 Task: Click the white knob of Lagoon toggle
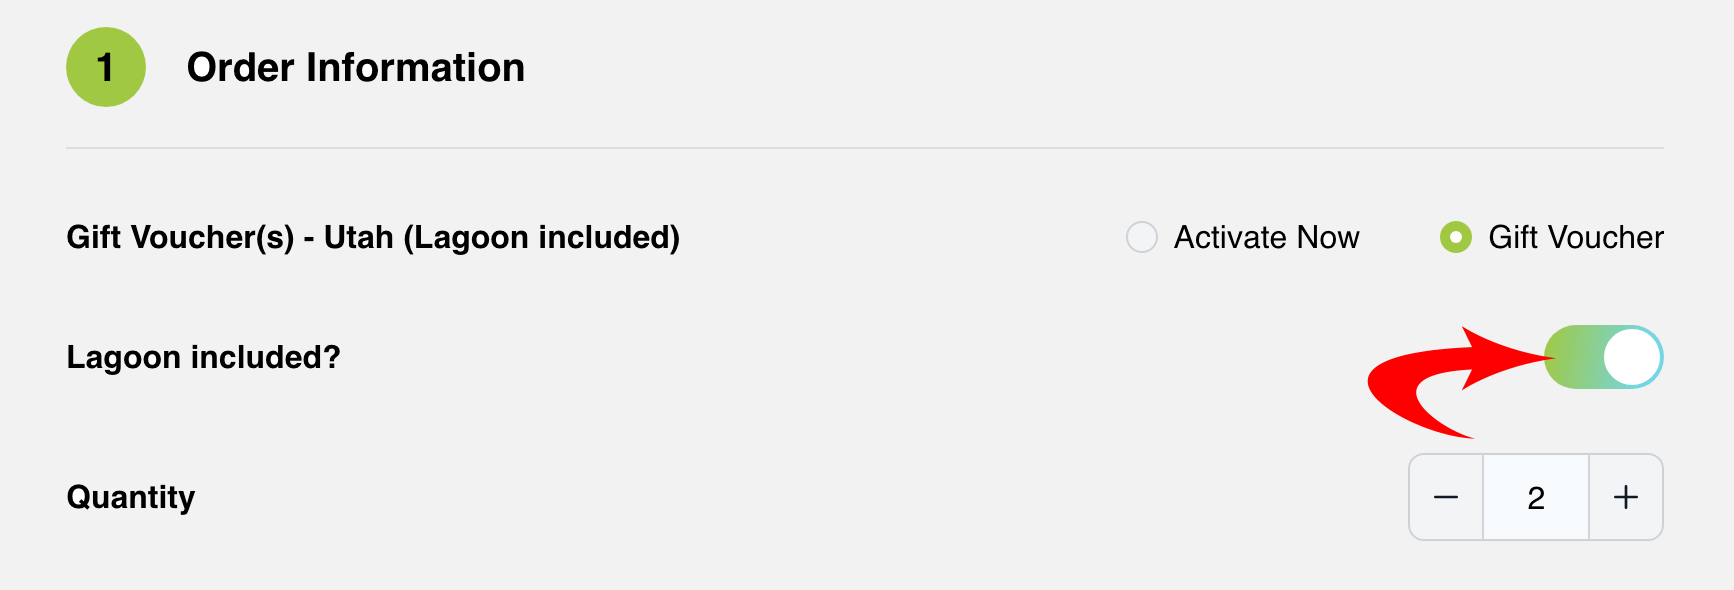[x=1631, y=357]
